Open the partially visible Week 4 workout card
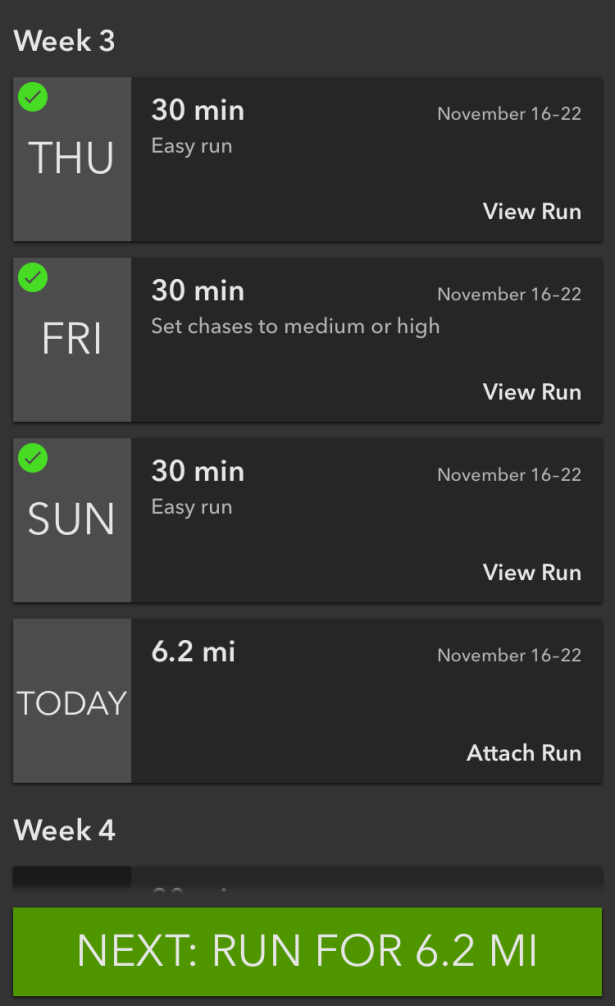This screenshot has height=1006, width=615. (x=307, y=880)
